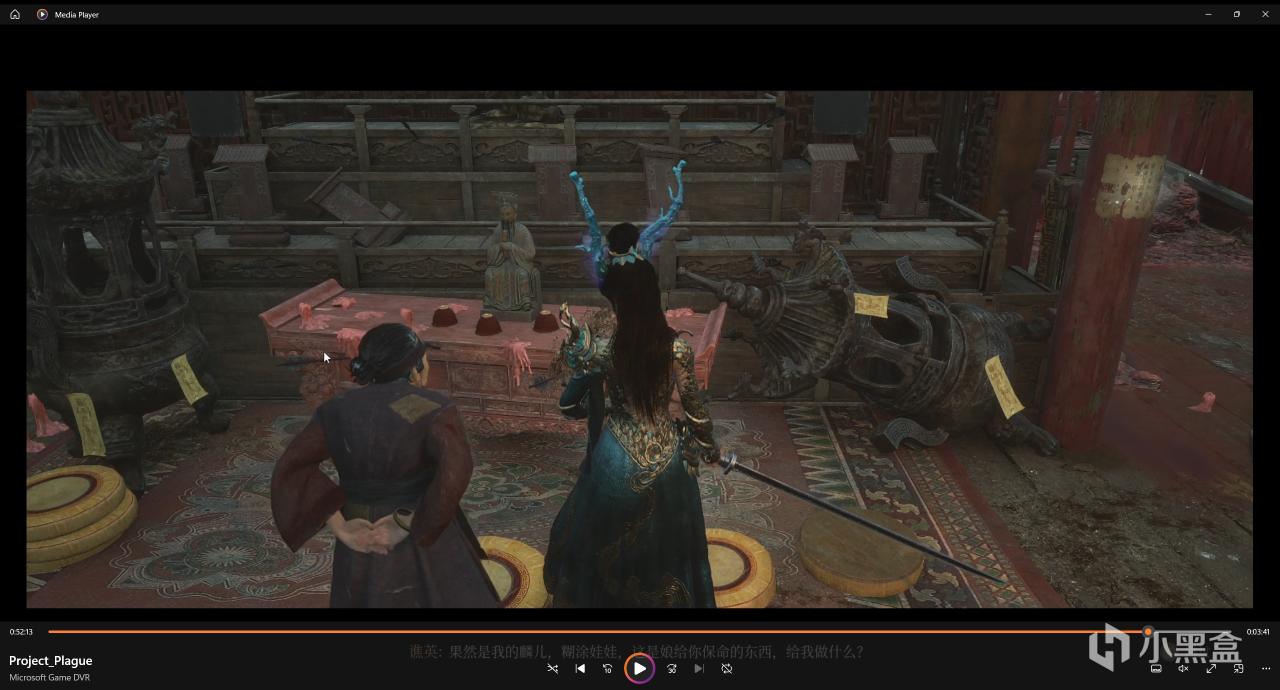Skip back 10 seconds
Viewport: 1280px width, 690px height.
(x=607, y=668)
